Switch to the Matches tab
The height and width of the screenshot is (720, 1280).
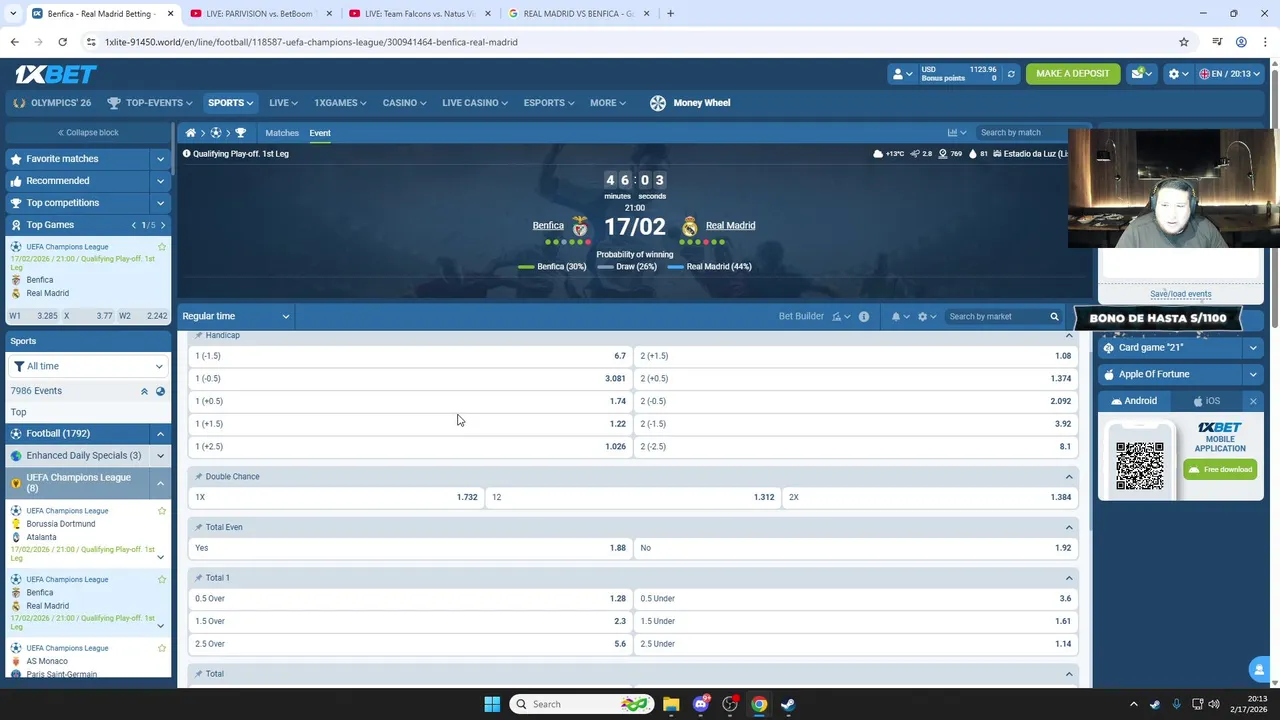(x=282, y=133)
